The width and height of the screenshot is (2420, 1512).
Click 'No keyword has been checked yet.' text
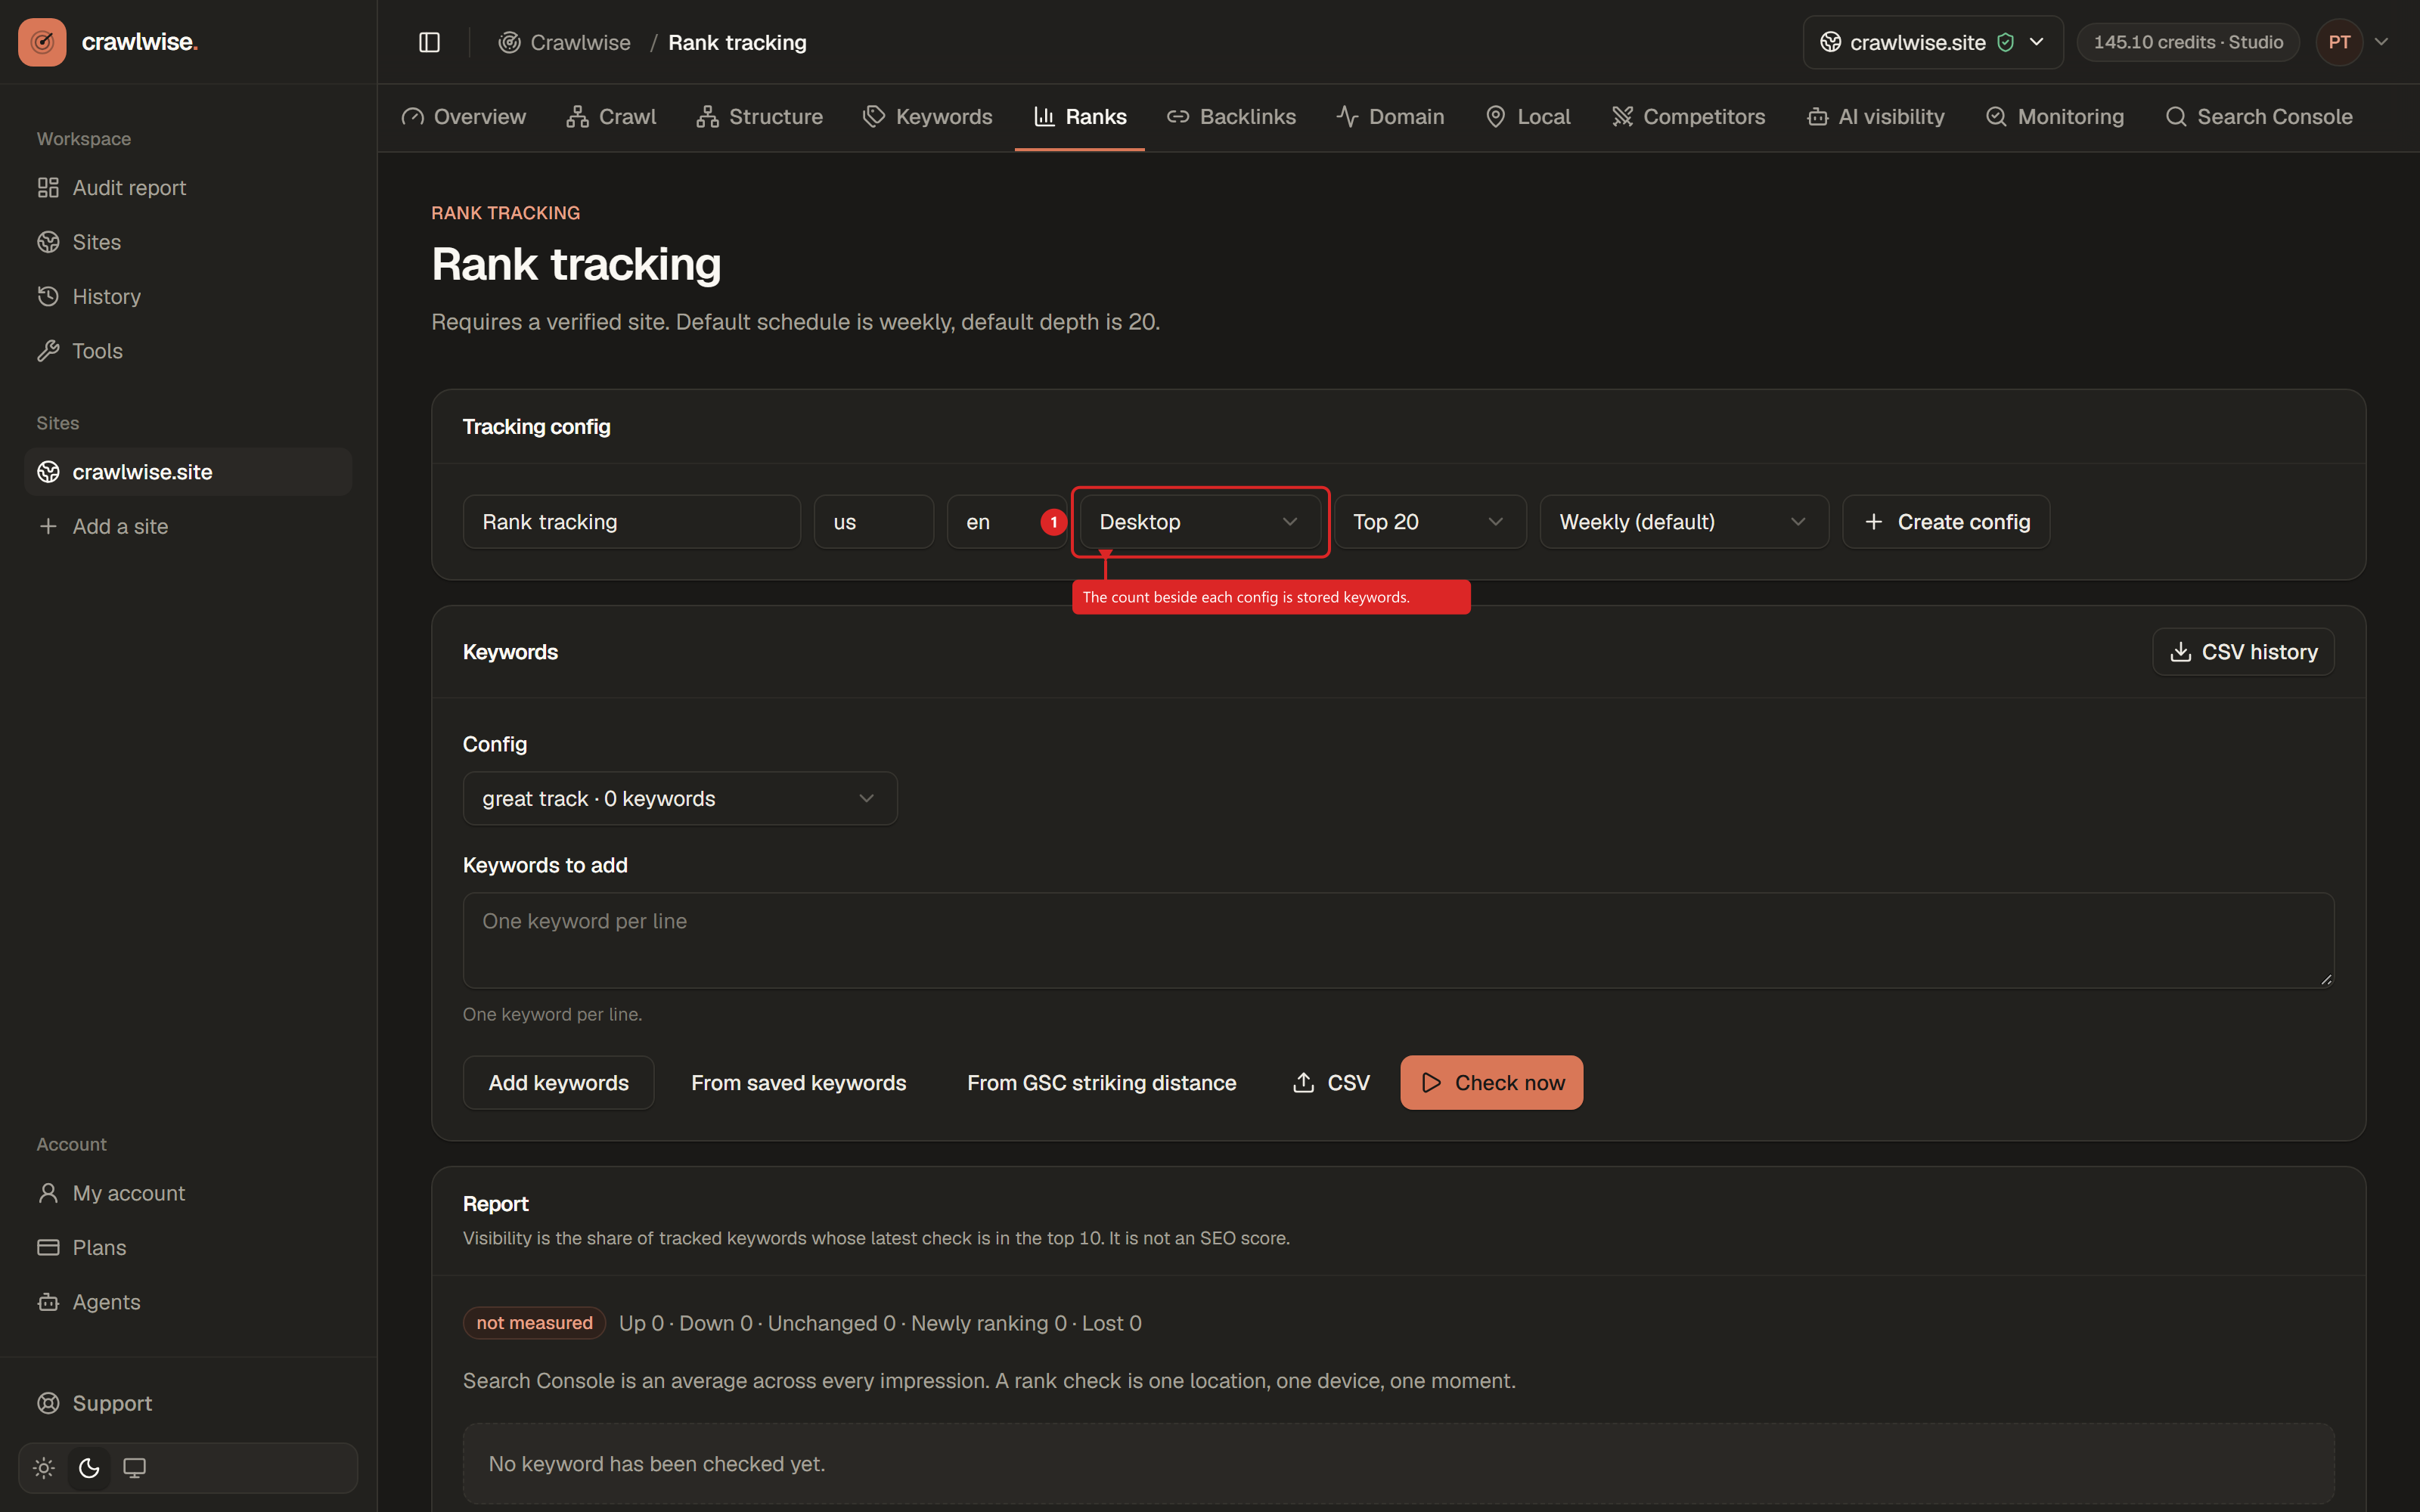(x=657, y=1464)
